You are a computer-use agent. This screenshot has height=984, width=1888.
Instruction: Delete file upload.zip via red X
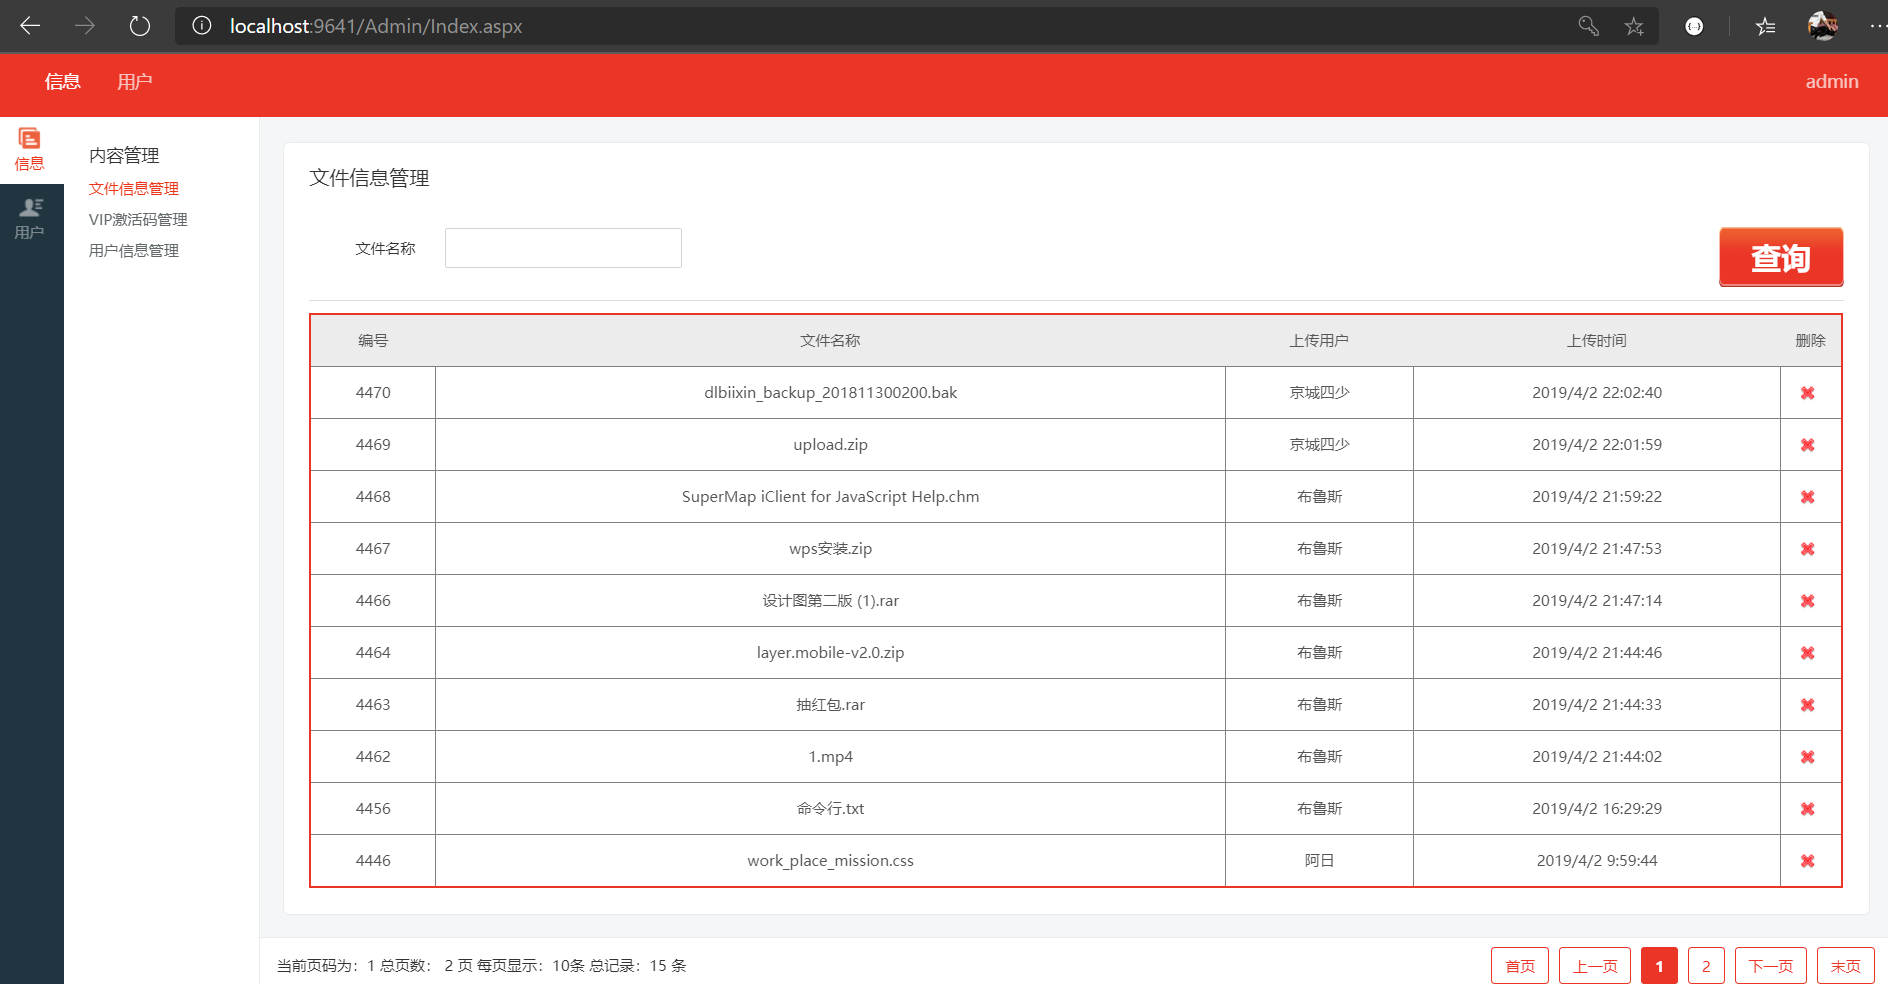[x=1807, y=445]
